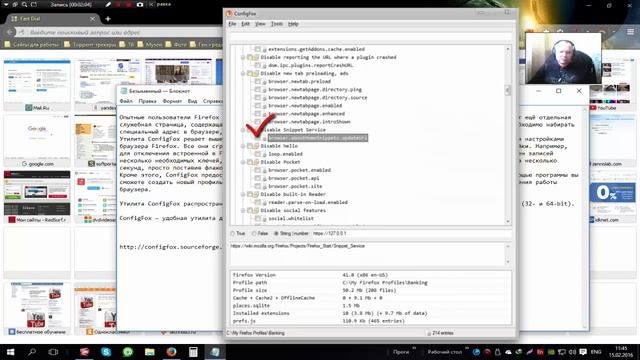Open ConfigFox View menu
640x360 pixels.
point(260,24)
